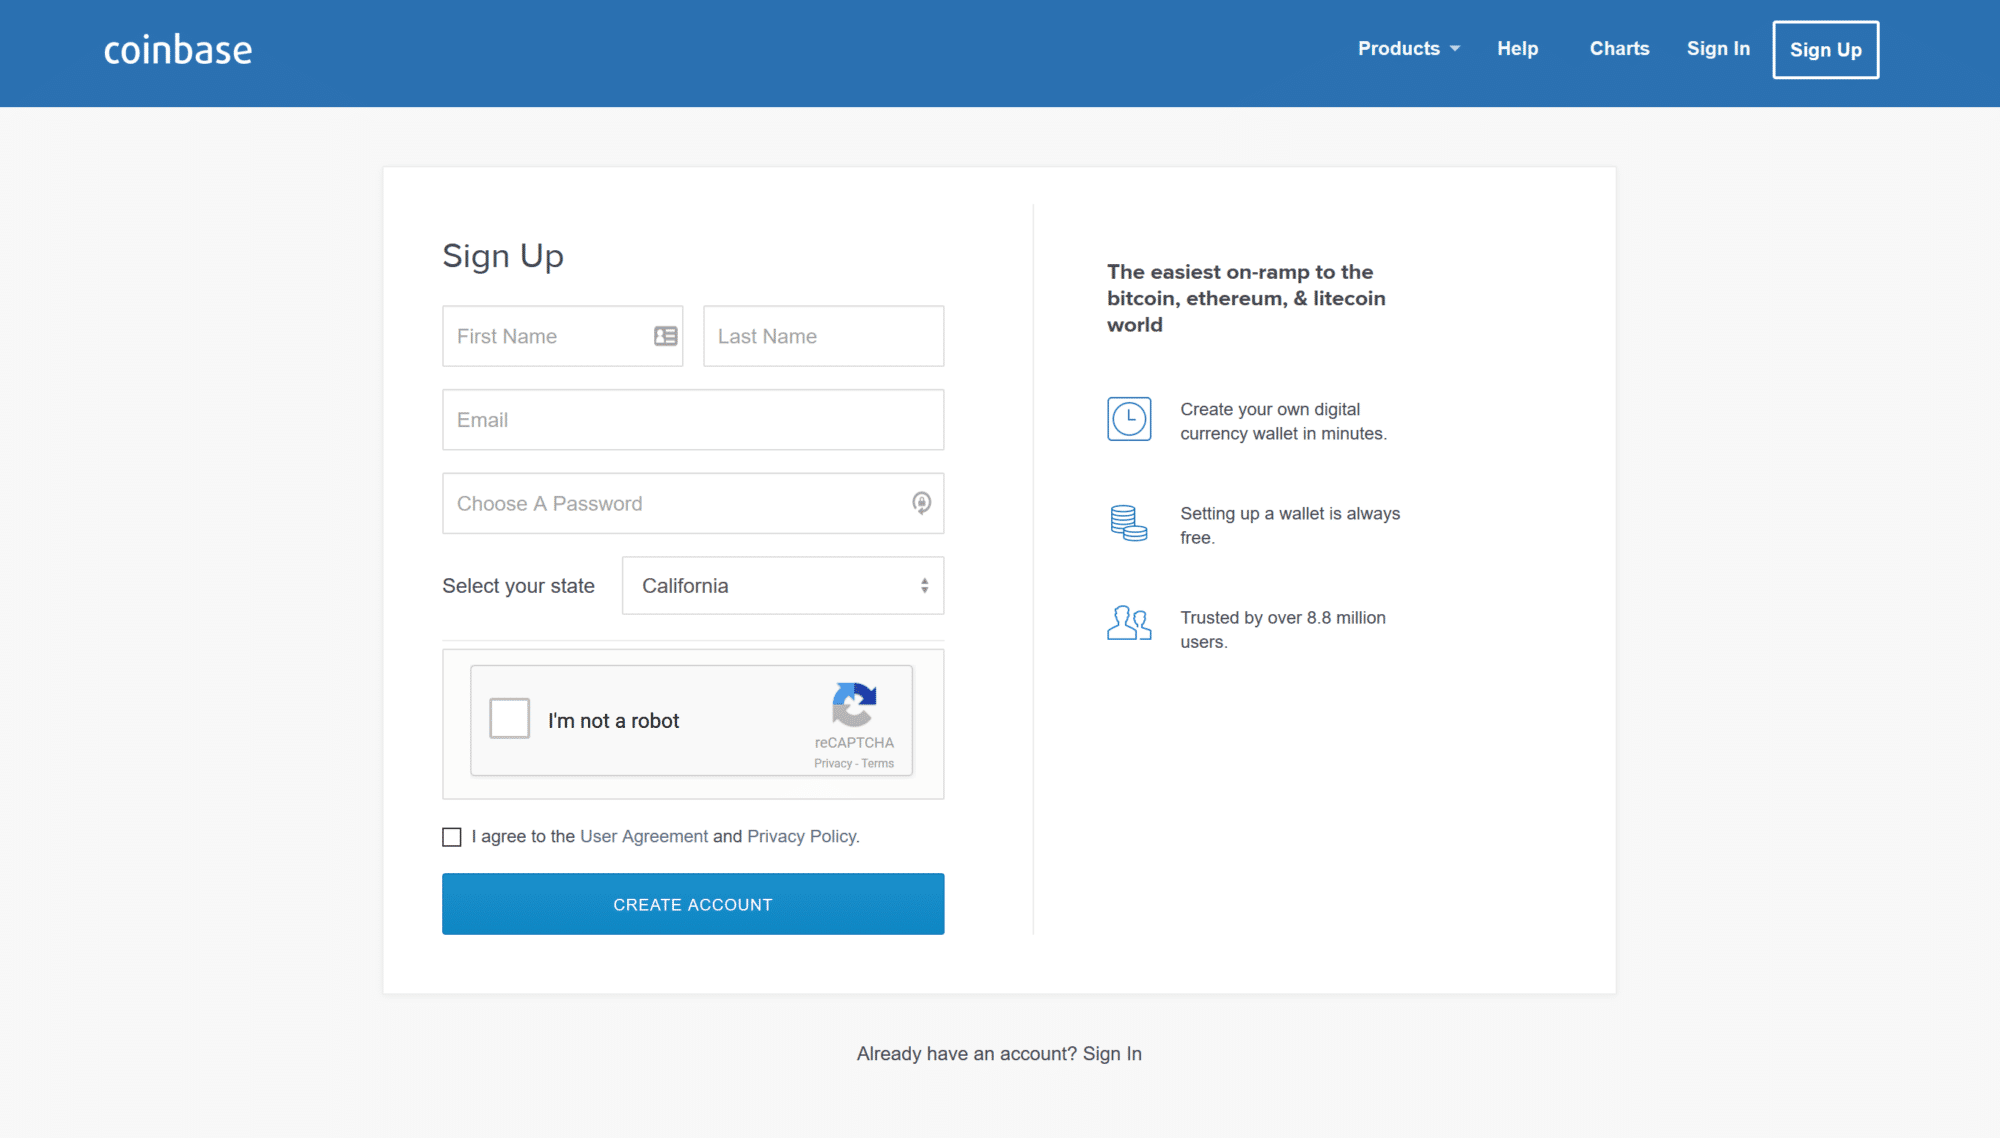This screenshot has width=2000, height=1138.
Task: Click the Email input field
Action: (x=692, y=419)
